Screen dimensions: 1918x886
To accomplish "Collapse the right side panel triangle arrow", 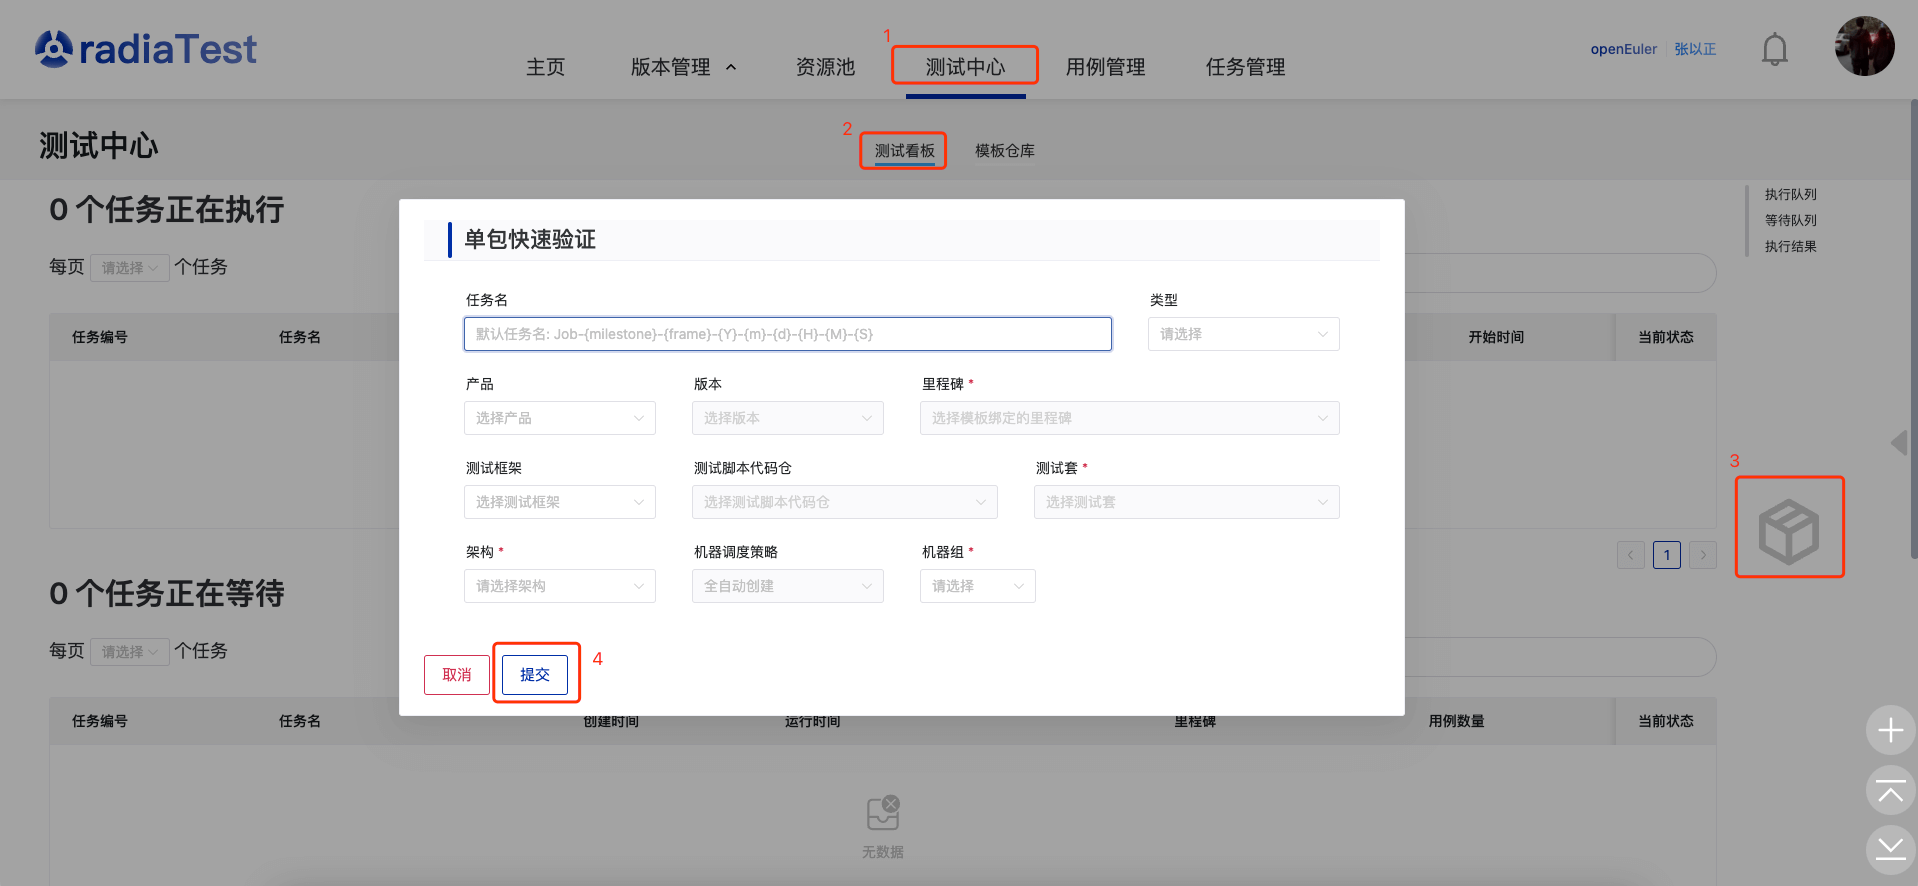I will tap(1899, 442).
